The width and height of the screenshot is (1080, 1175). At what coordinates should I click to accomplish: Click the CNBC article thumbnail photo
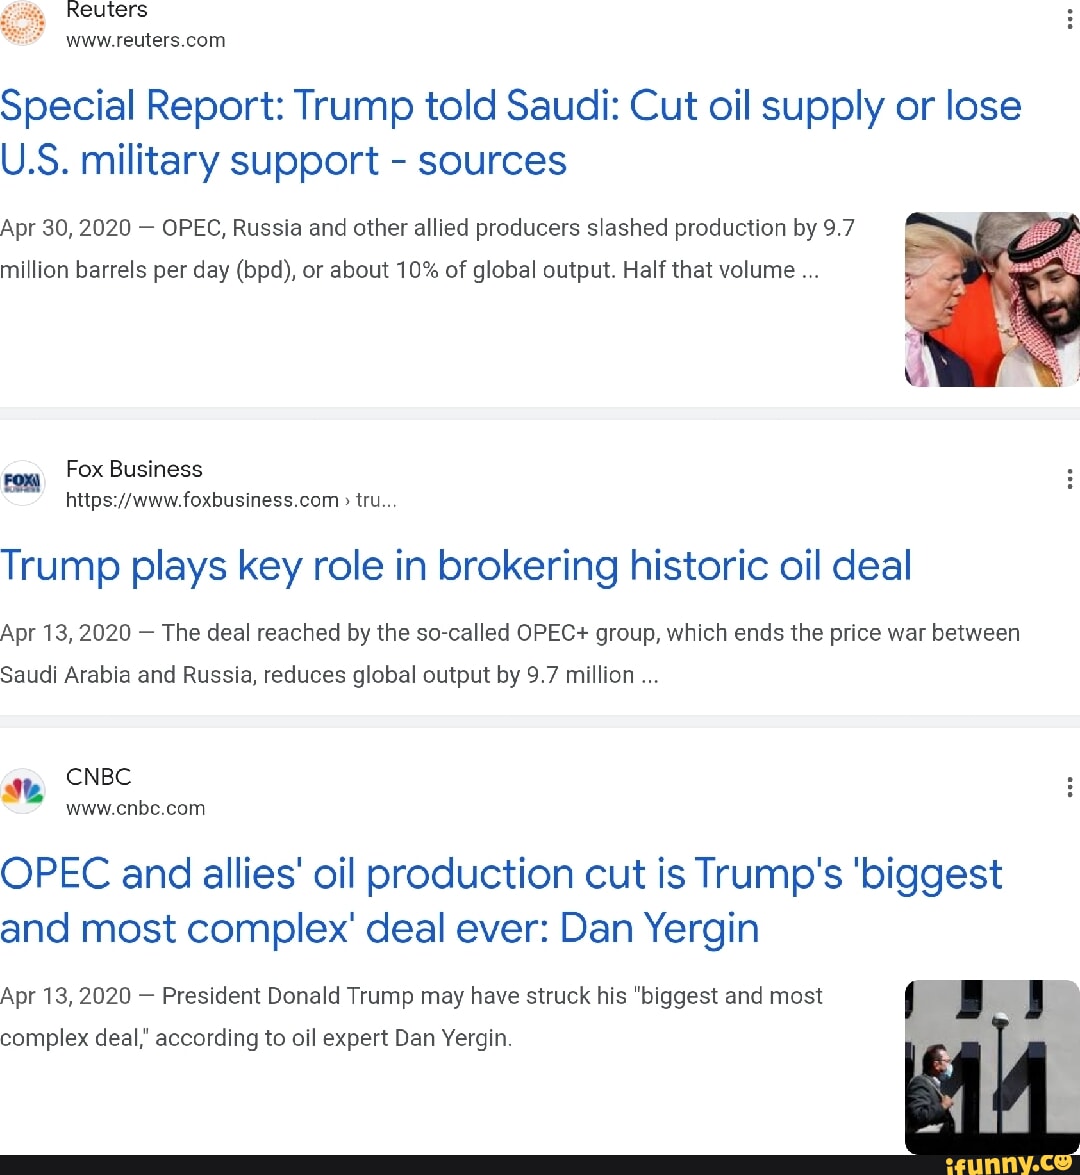click(x=992, y=1066)
